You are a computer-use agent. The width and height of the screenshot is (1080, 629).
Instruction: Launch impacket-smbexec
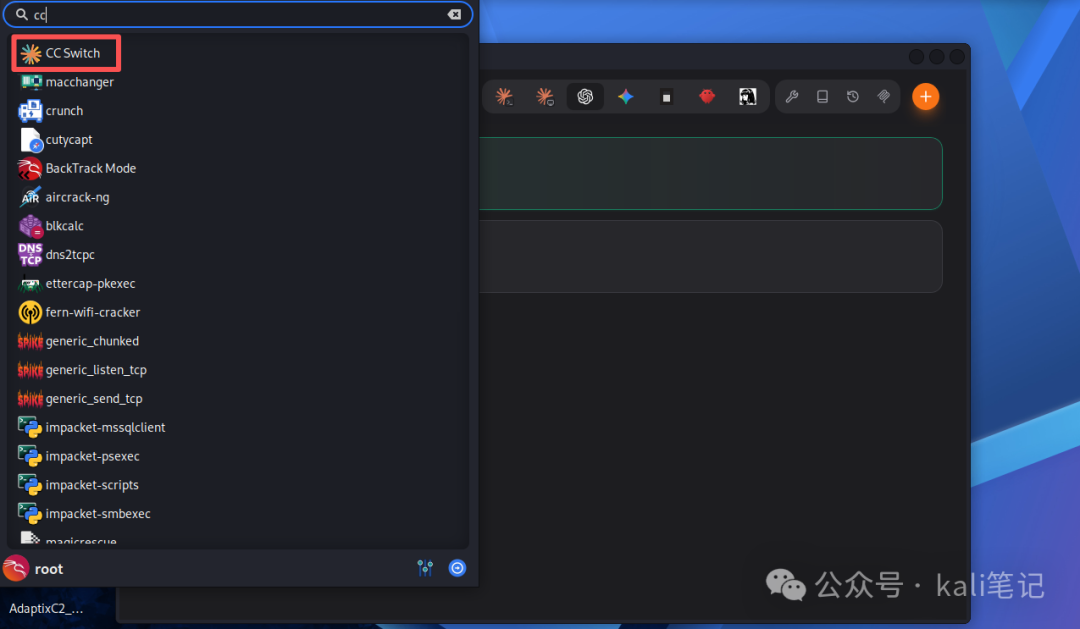tap(238, 514)
